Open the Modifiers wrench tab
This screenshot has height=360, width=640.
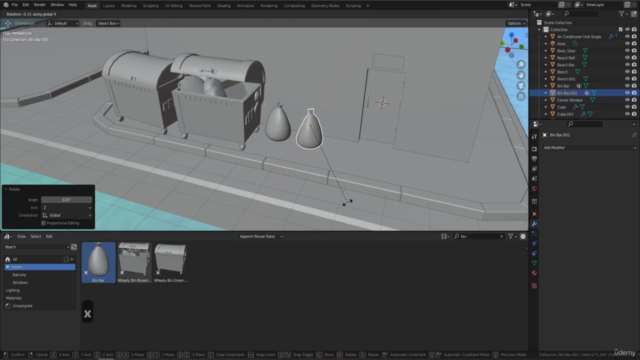pos(534,224)
